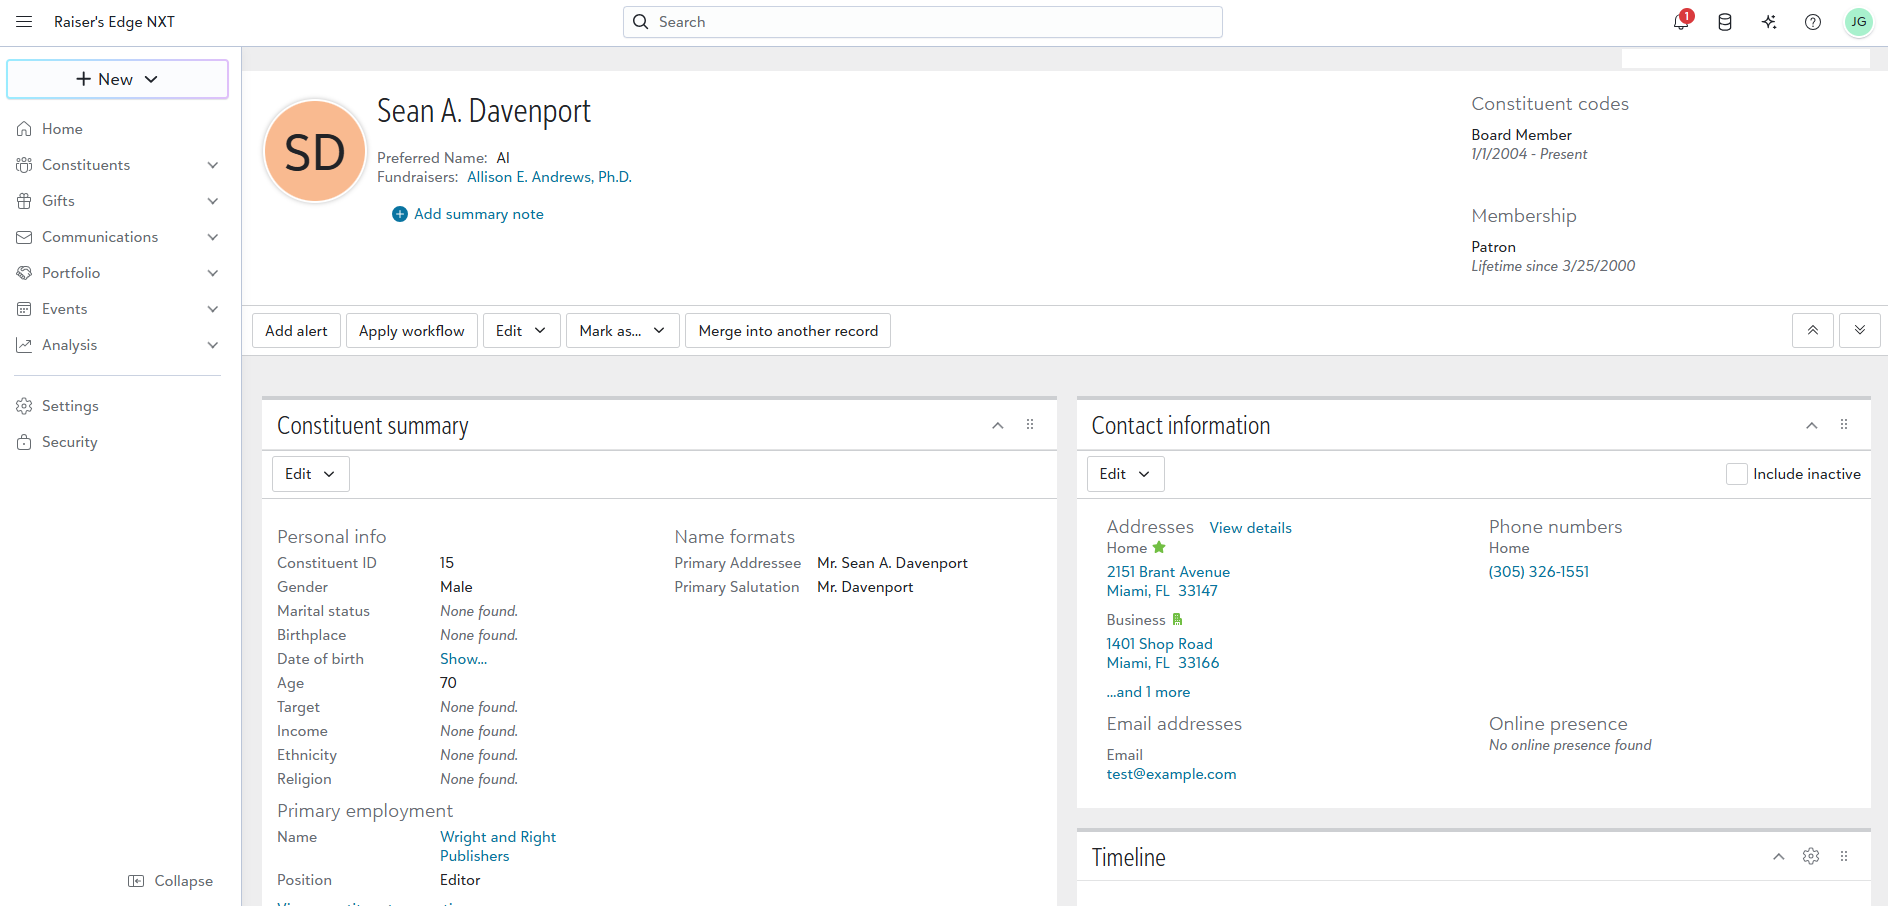Open Contact information Edit dropdown
The width and height of the screenshot is (1888, 906).
pos(1125,474)
